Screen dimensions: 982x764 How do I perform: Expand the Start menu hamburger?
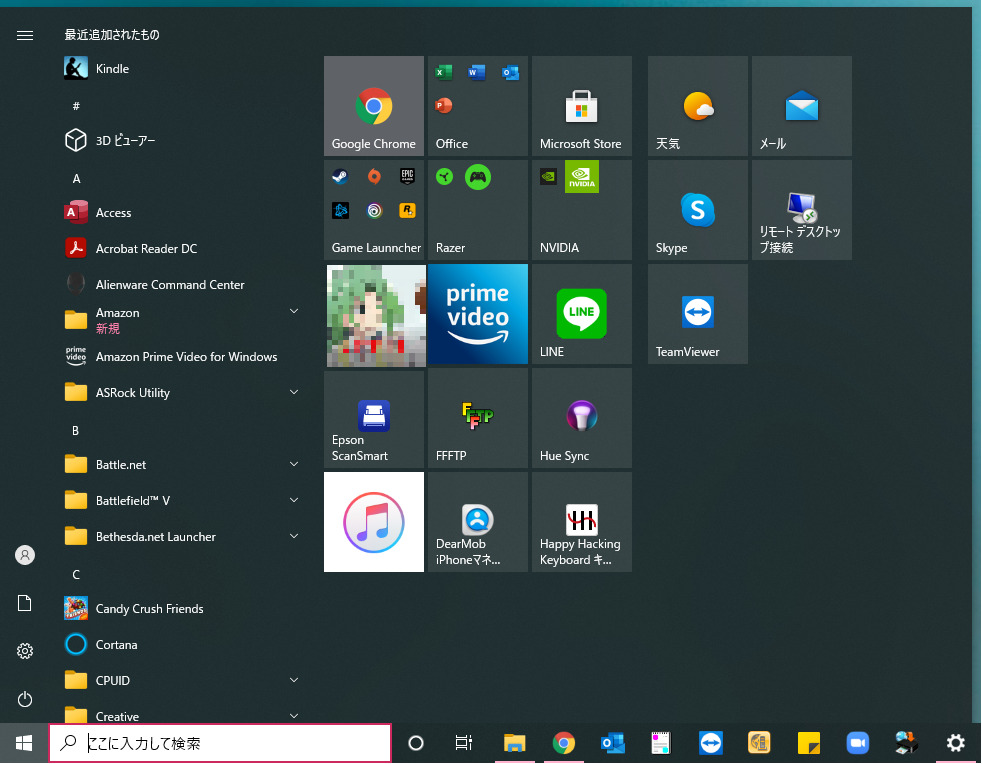25,35
